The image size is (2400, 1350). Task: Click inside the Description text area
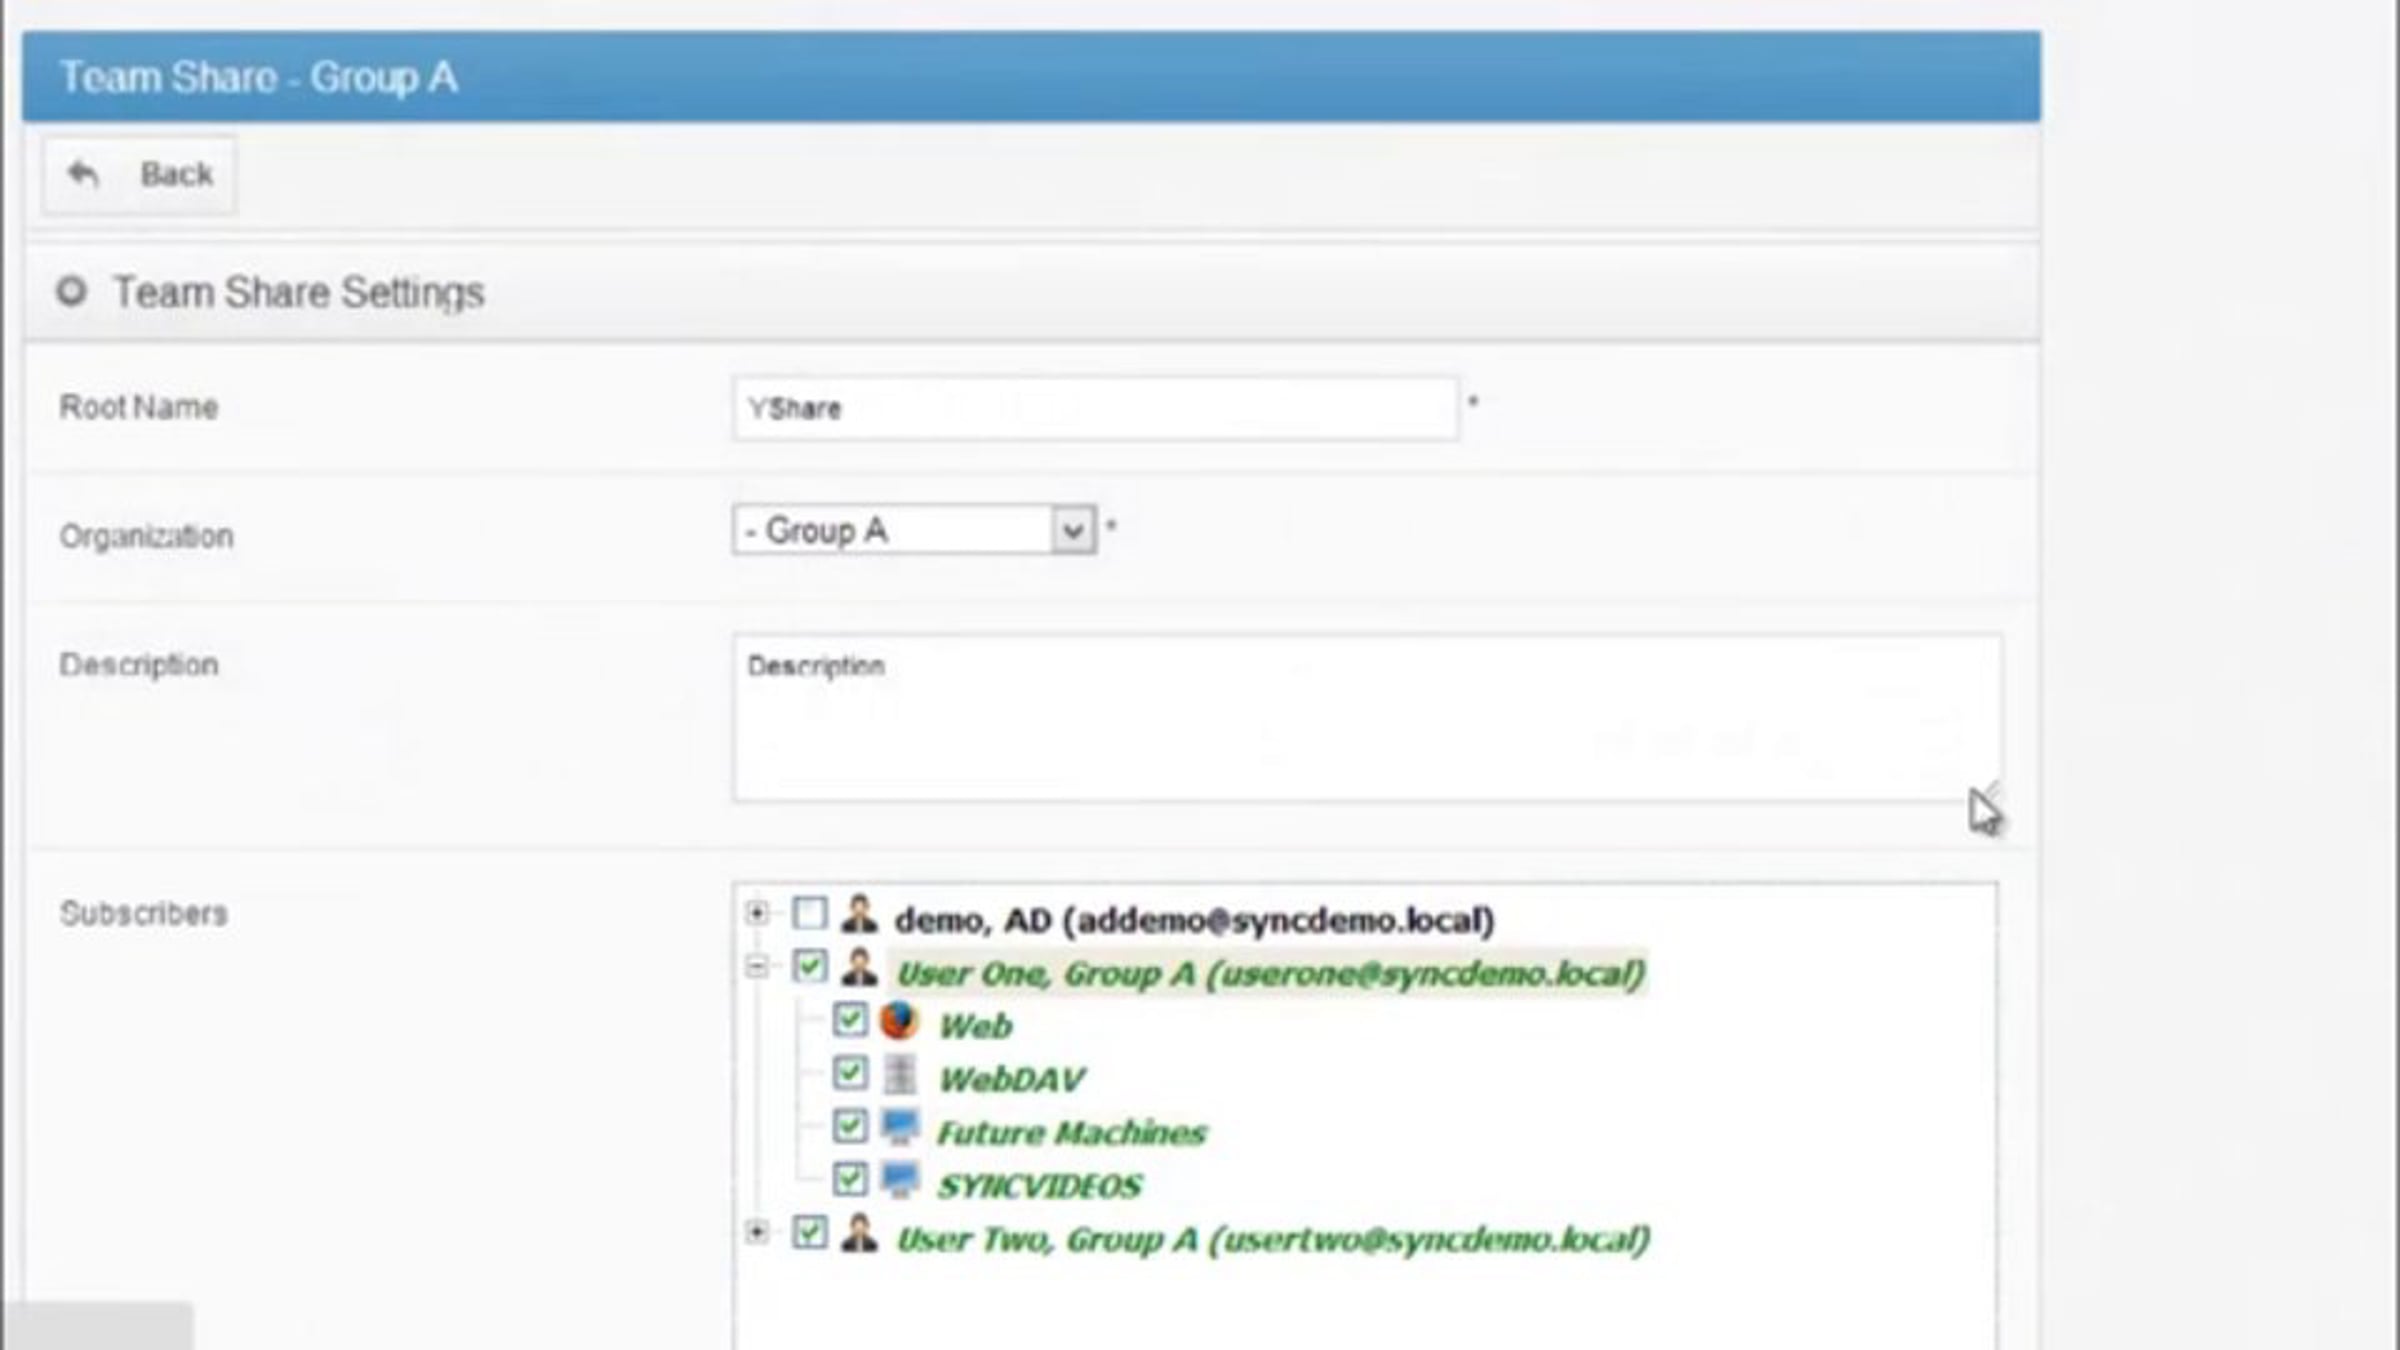1367,718
